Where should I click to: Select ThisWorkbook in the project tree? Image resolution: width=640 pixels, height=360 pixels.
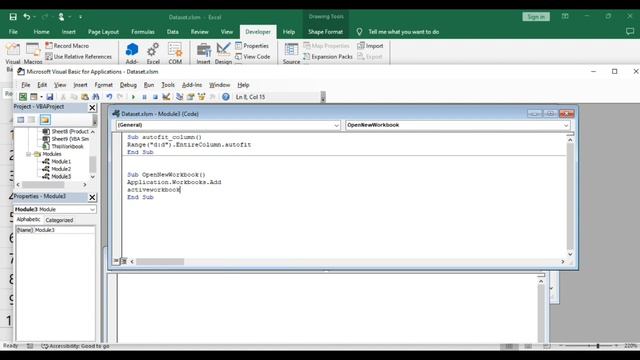pyautogui.click(x=67, y=146)
